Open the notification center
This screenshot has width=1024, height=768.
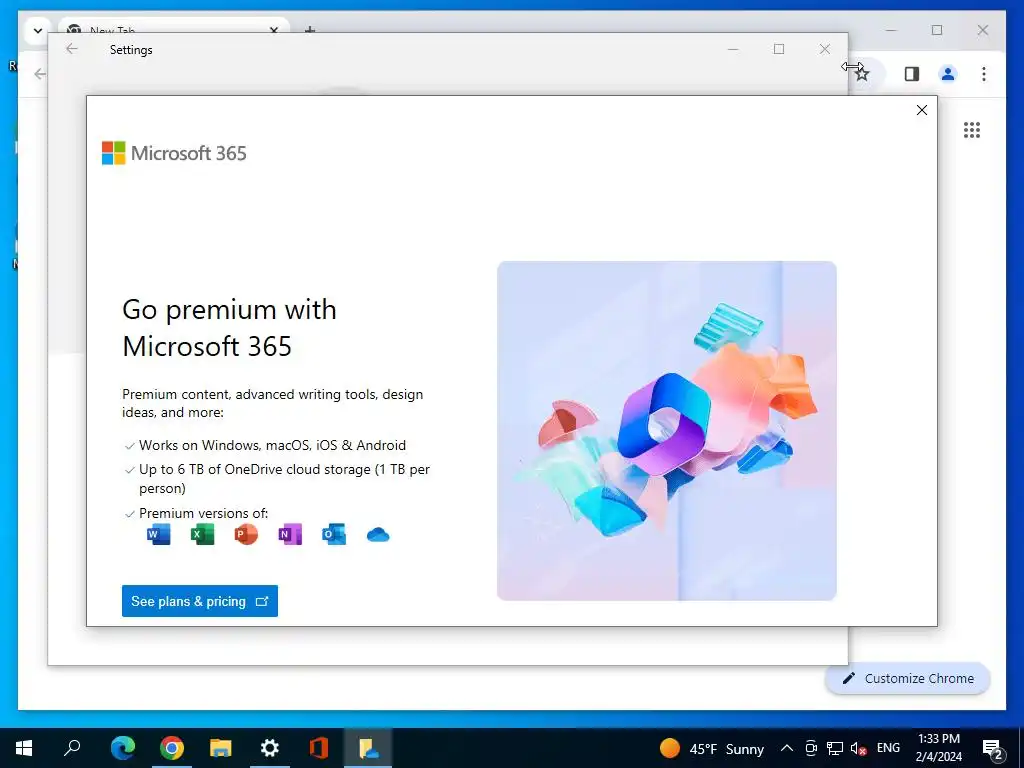click(993, 748)
